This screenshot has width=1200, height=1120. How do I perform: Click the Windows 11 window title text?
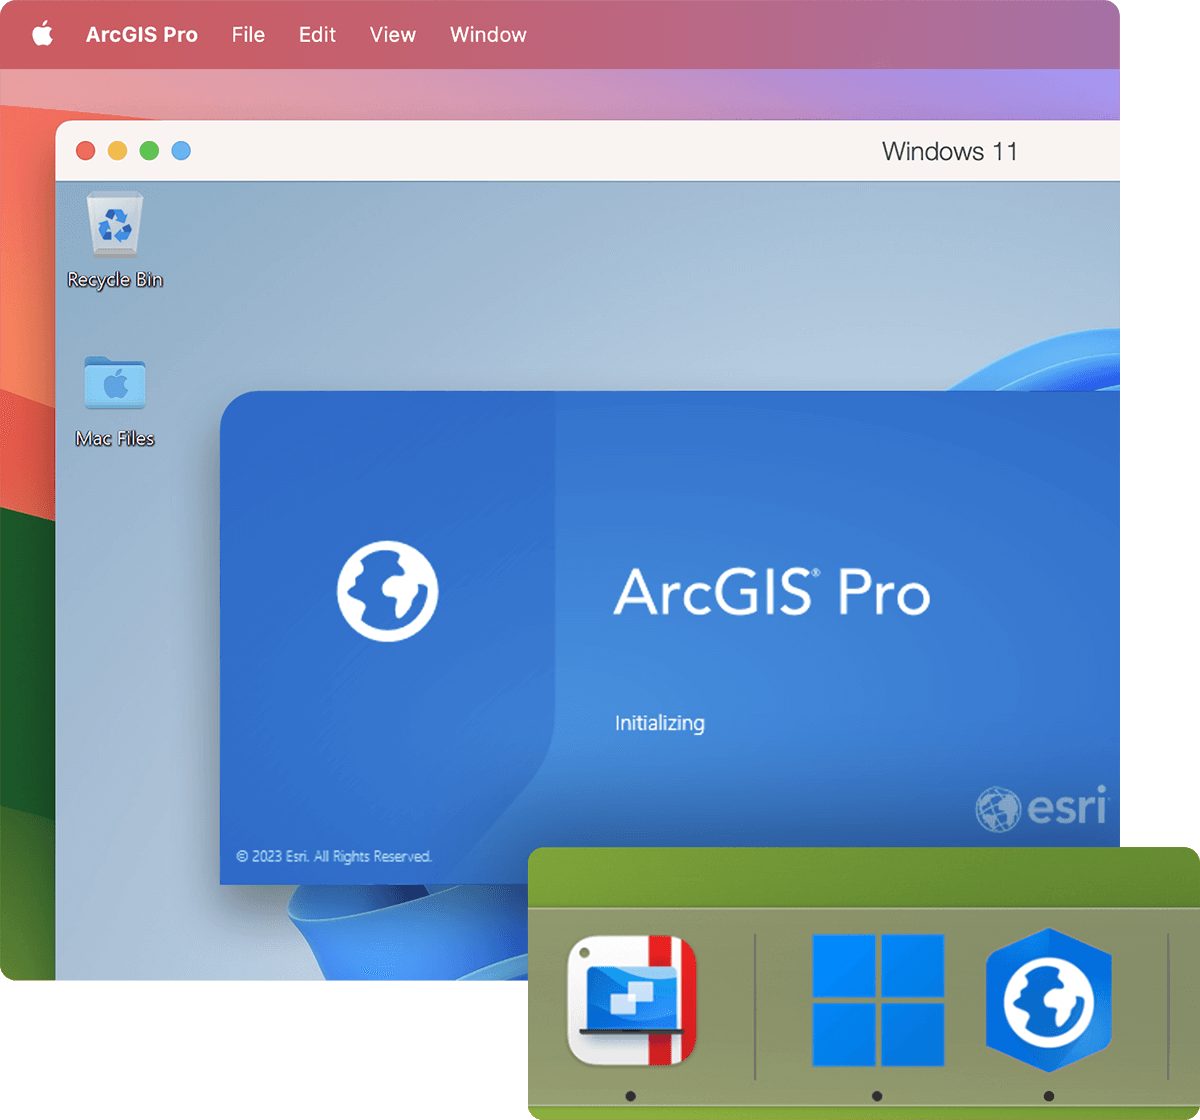pos(949,151)
